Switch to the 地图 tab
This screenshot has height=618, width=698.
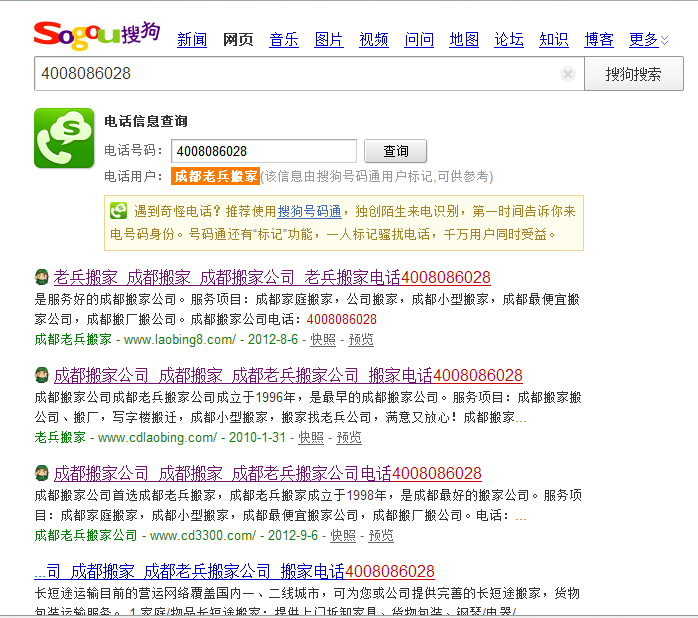(x=464, y=40)
